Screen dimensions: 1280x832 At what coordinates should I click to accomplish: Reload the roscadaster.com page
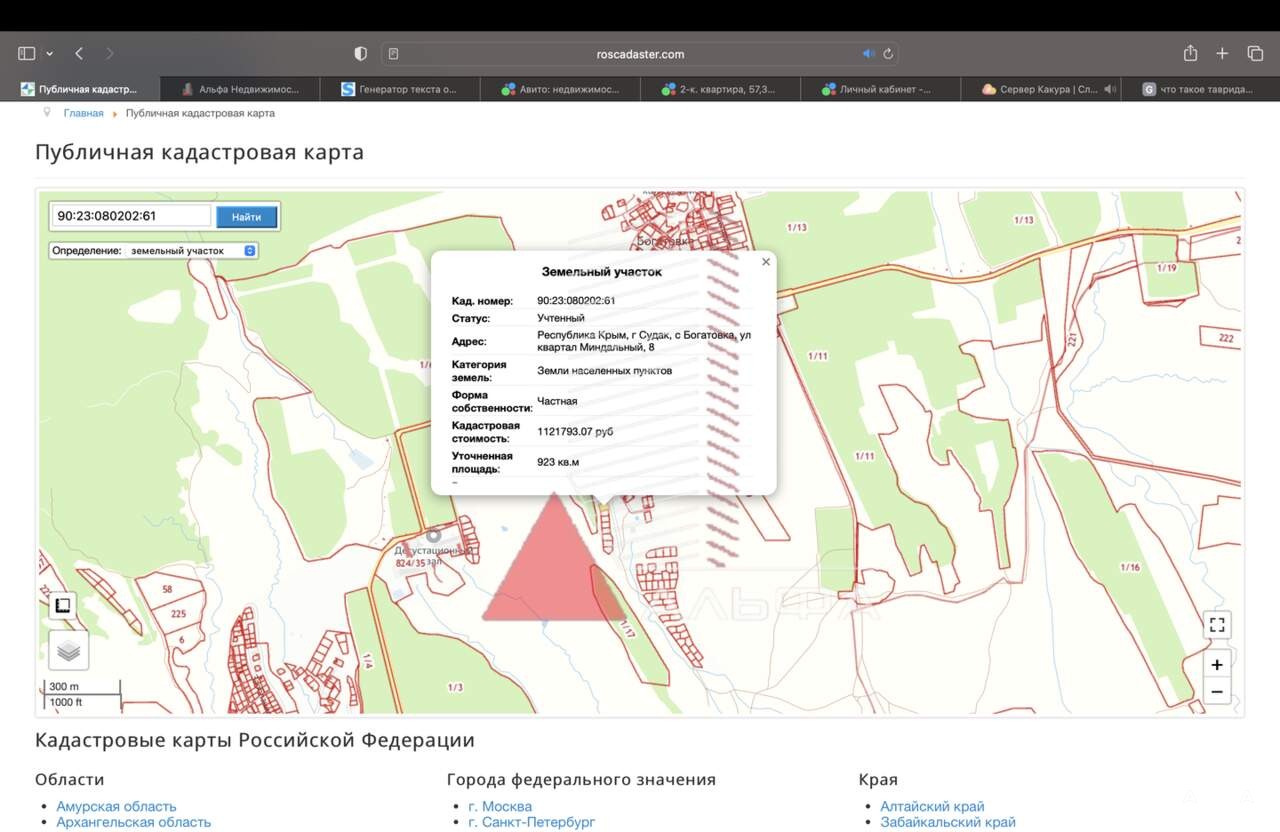(x=888, y=54)
